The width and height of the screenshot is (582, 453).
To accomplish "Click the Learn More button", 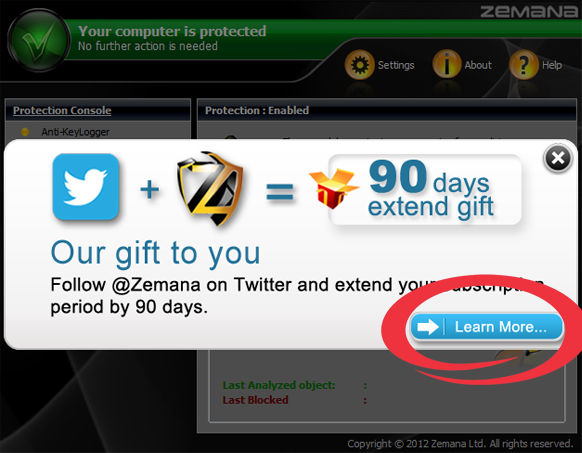I will pyautogui.click(x=487, y=327).
